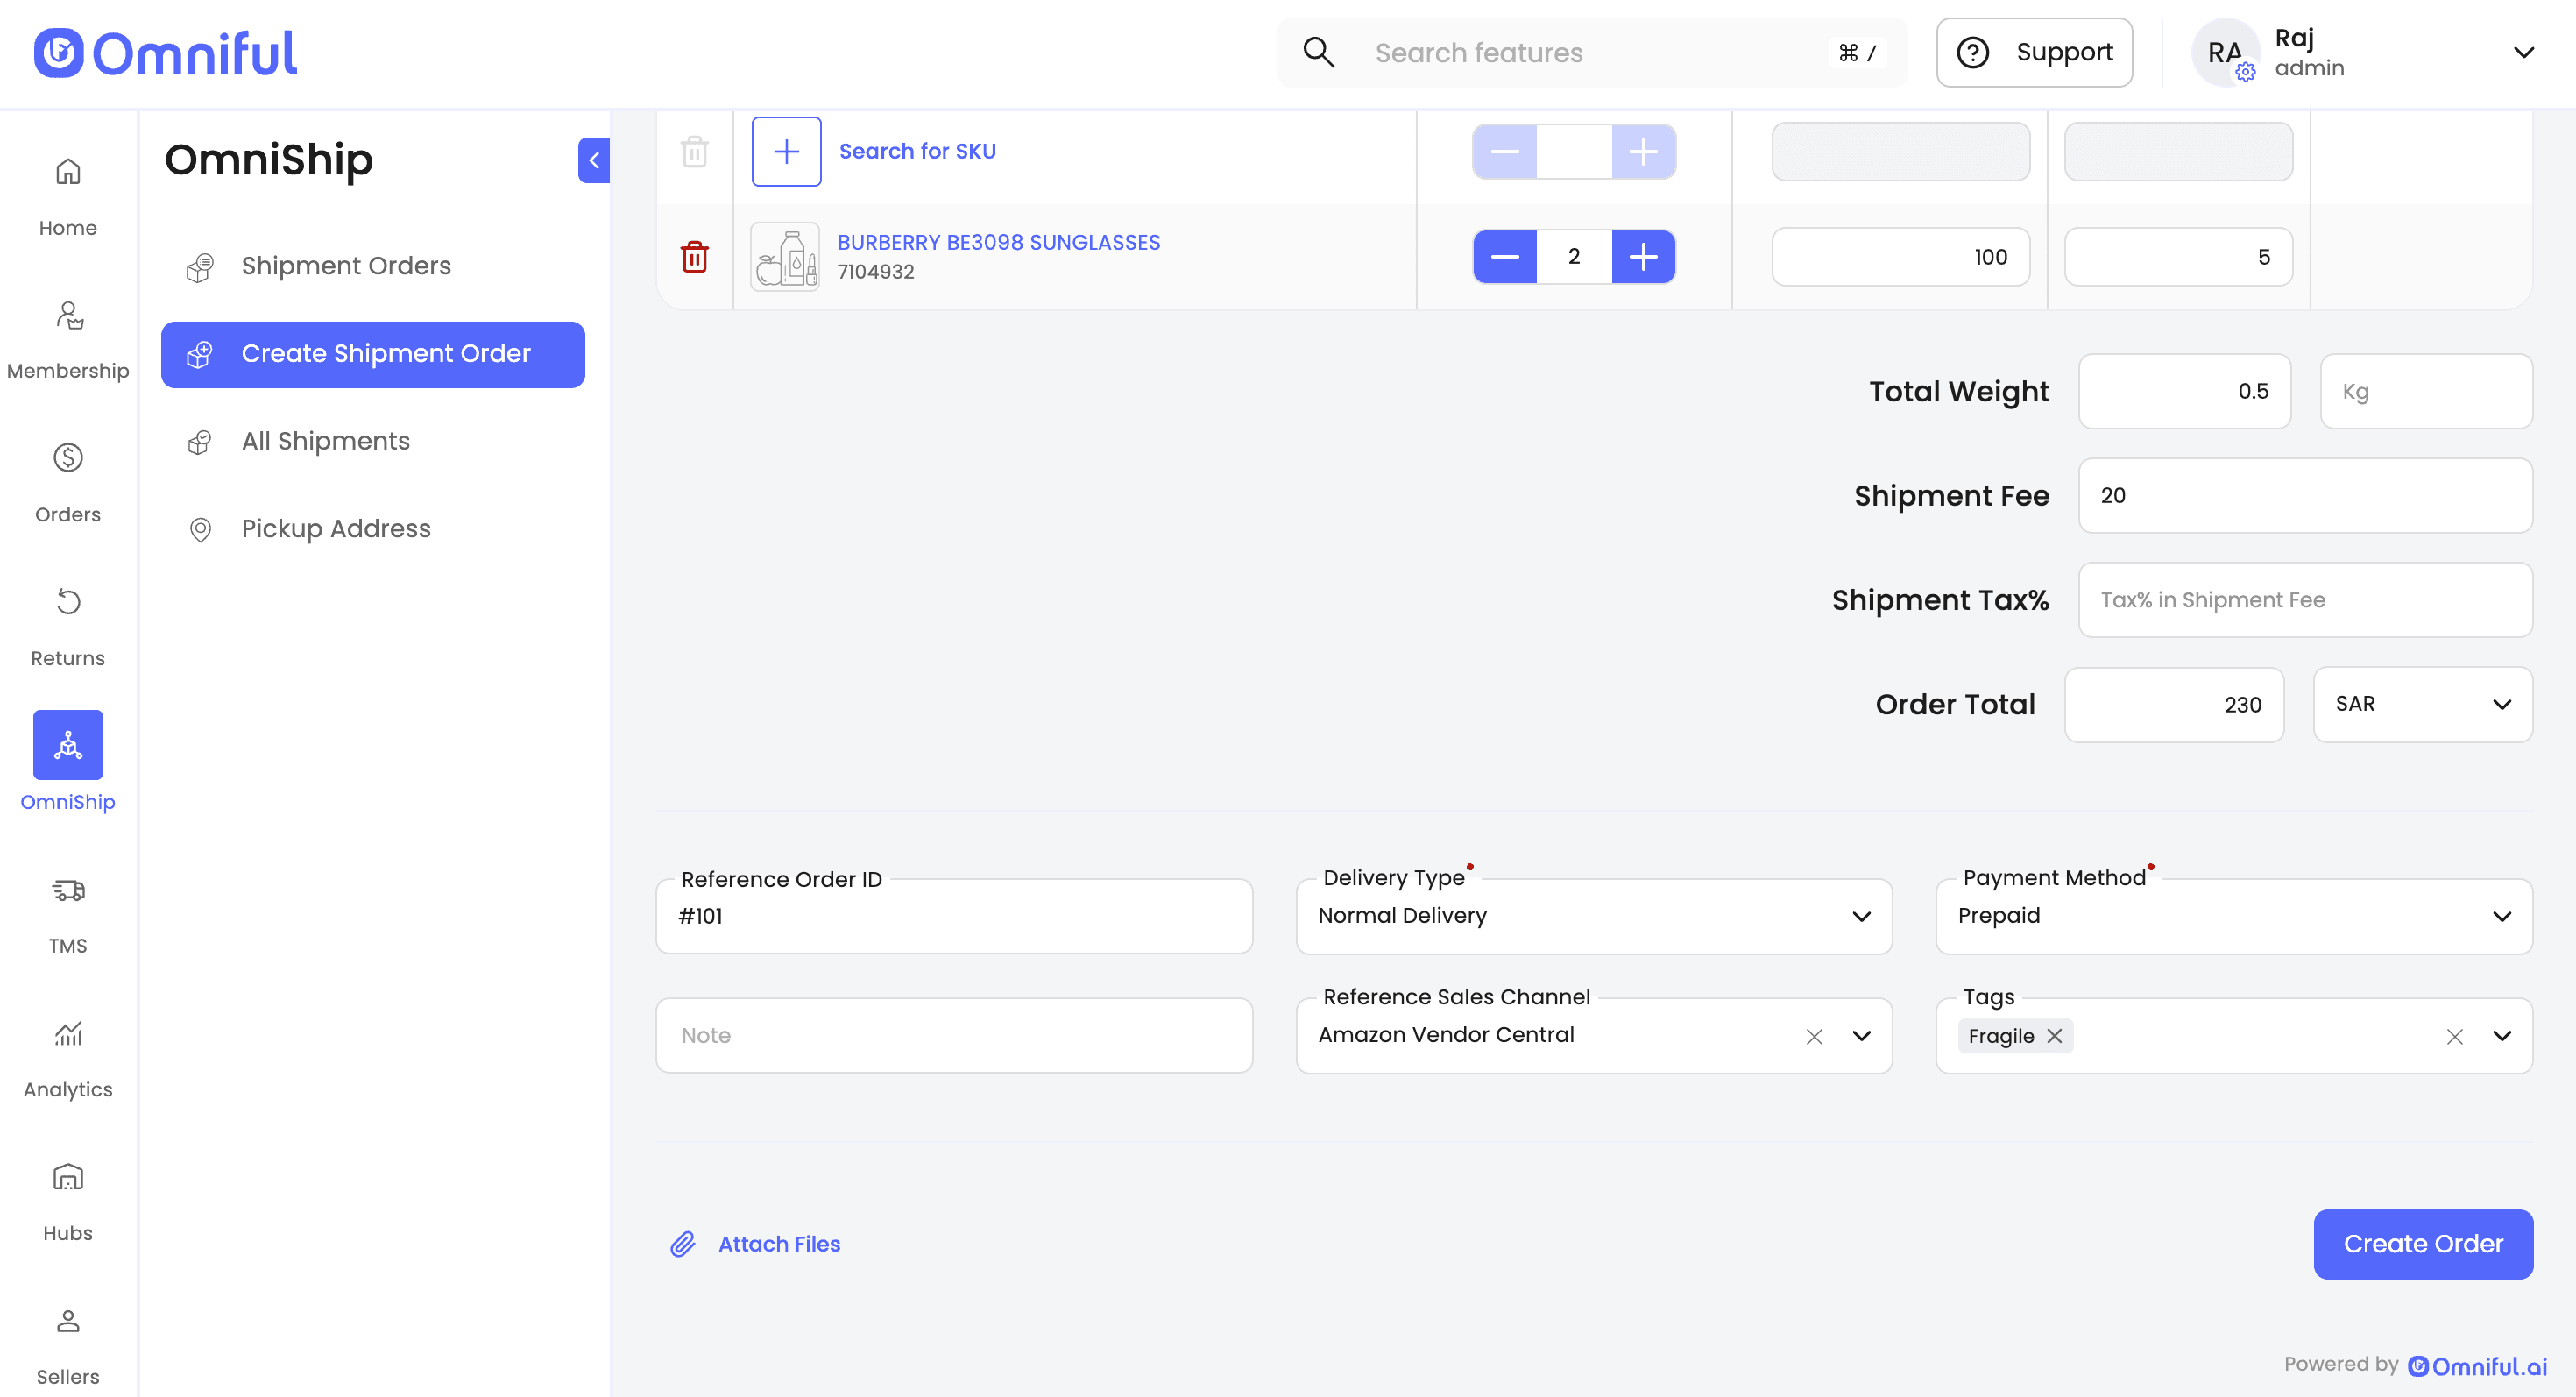Image resolution: width=2576 pixels, height=1397 pixels.
Task: Decrease Burberry sunglasses quantity by one
Action: pyautogui.click(x=1505, y=257)
